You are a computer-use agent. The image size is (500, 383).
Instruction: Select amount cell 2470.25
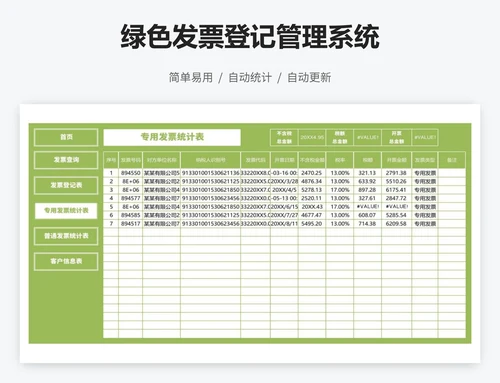tap(312, 173)
